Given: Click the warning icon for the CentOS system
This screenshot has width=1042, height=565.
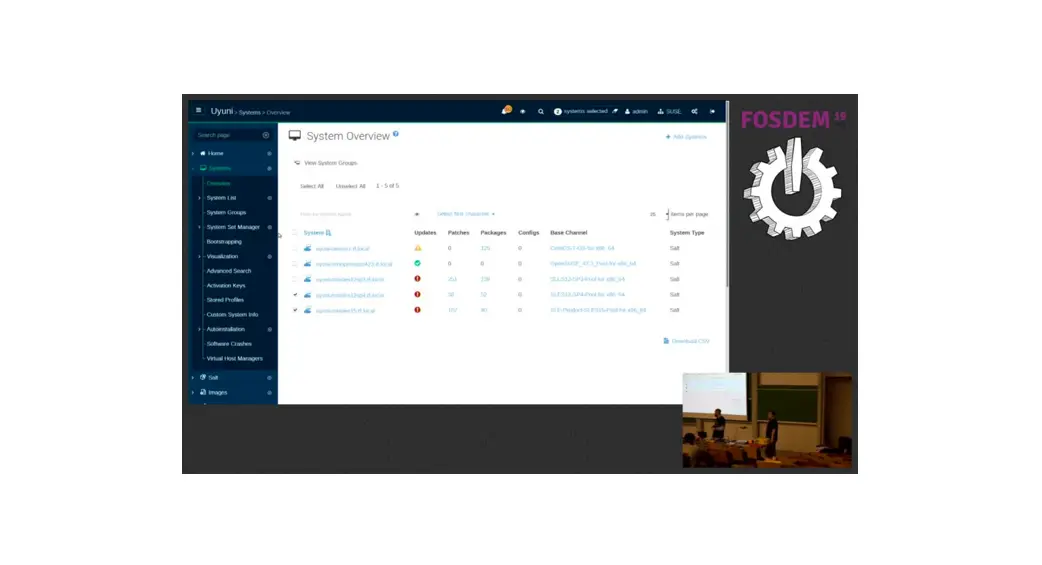Looking at the screenshot, I should pyautogui.click(x=418, y=248).
